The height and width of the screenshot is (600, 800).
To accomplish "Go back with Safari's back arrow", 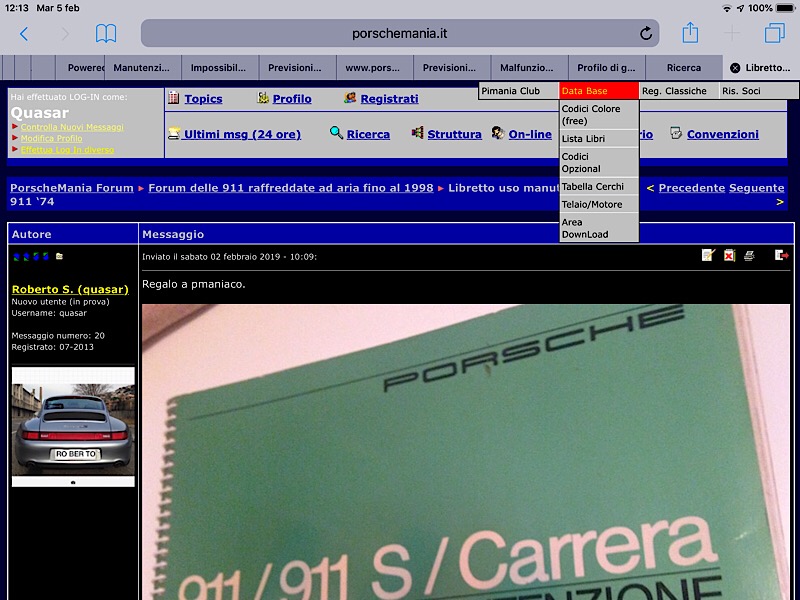I will (23, 34).
